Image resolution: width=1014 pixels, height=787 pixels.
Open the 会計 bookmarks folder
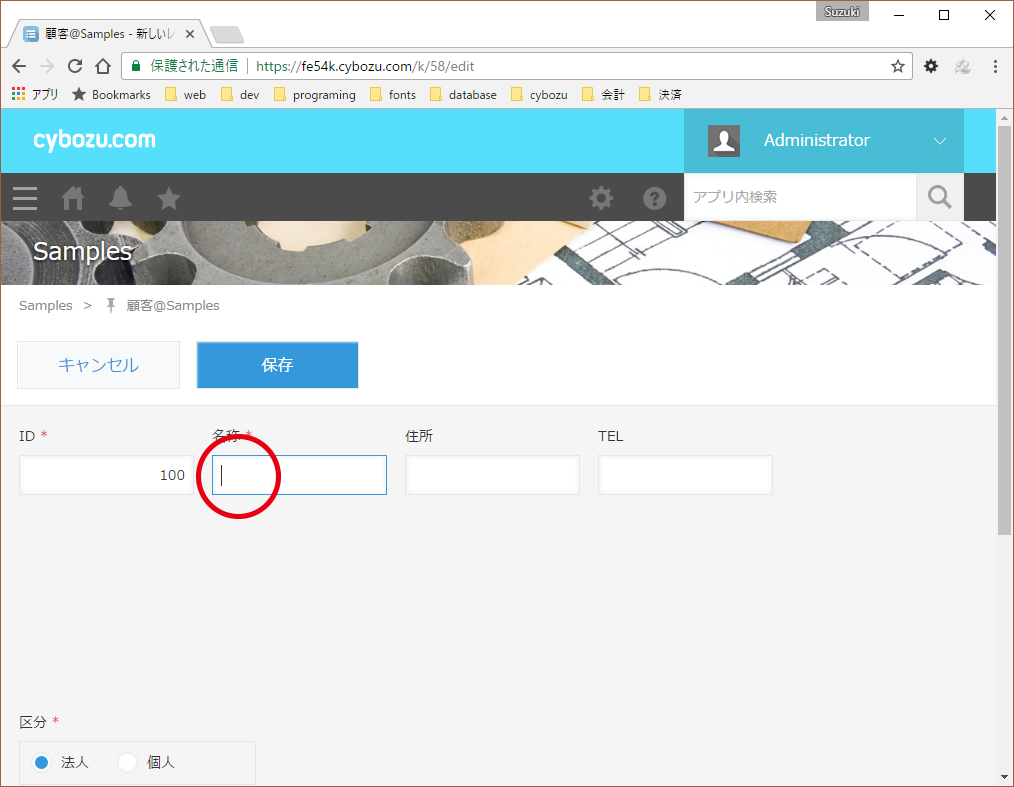pos(604,94)
